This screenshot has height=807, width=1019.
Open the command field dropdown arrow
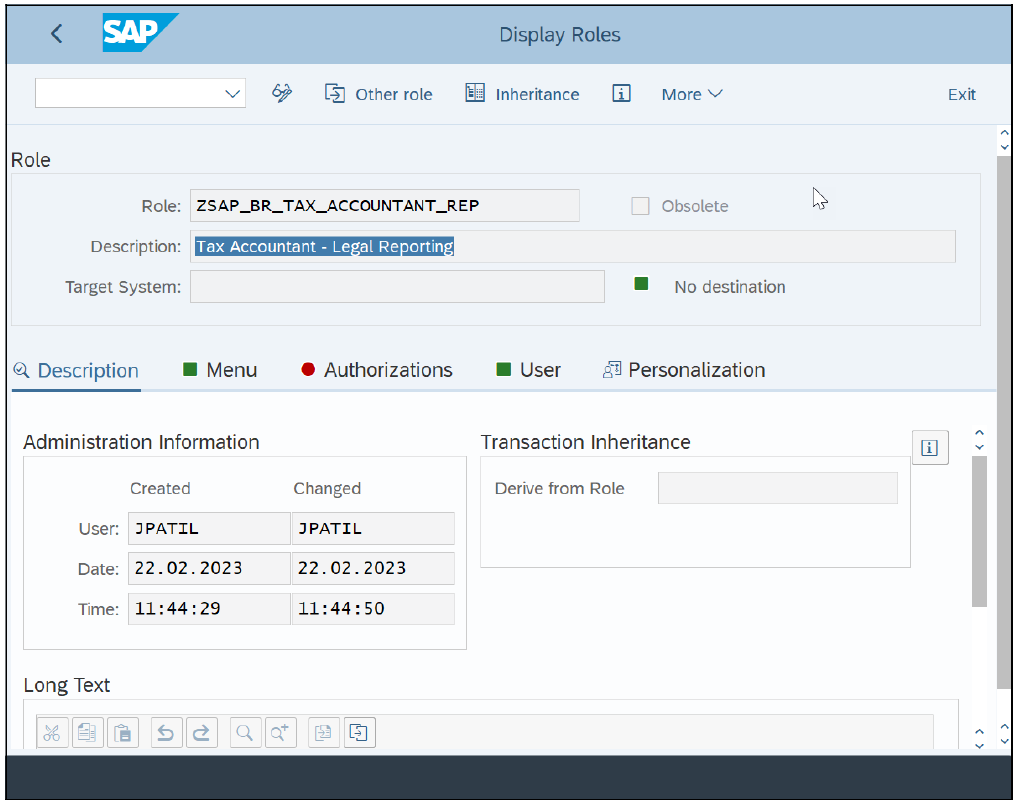click(233, 94)
